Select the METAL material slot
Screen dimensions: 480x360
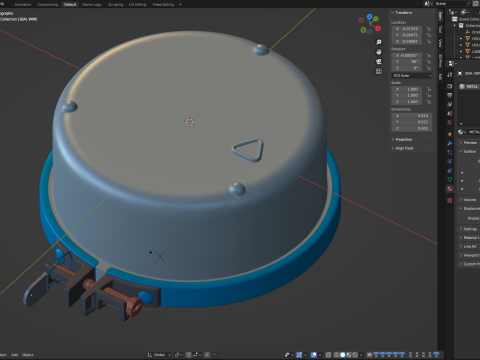[x=469, y=86]
